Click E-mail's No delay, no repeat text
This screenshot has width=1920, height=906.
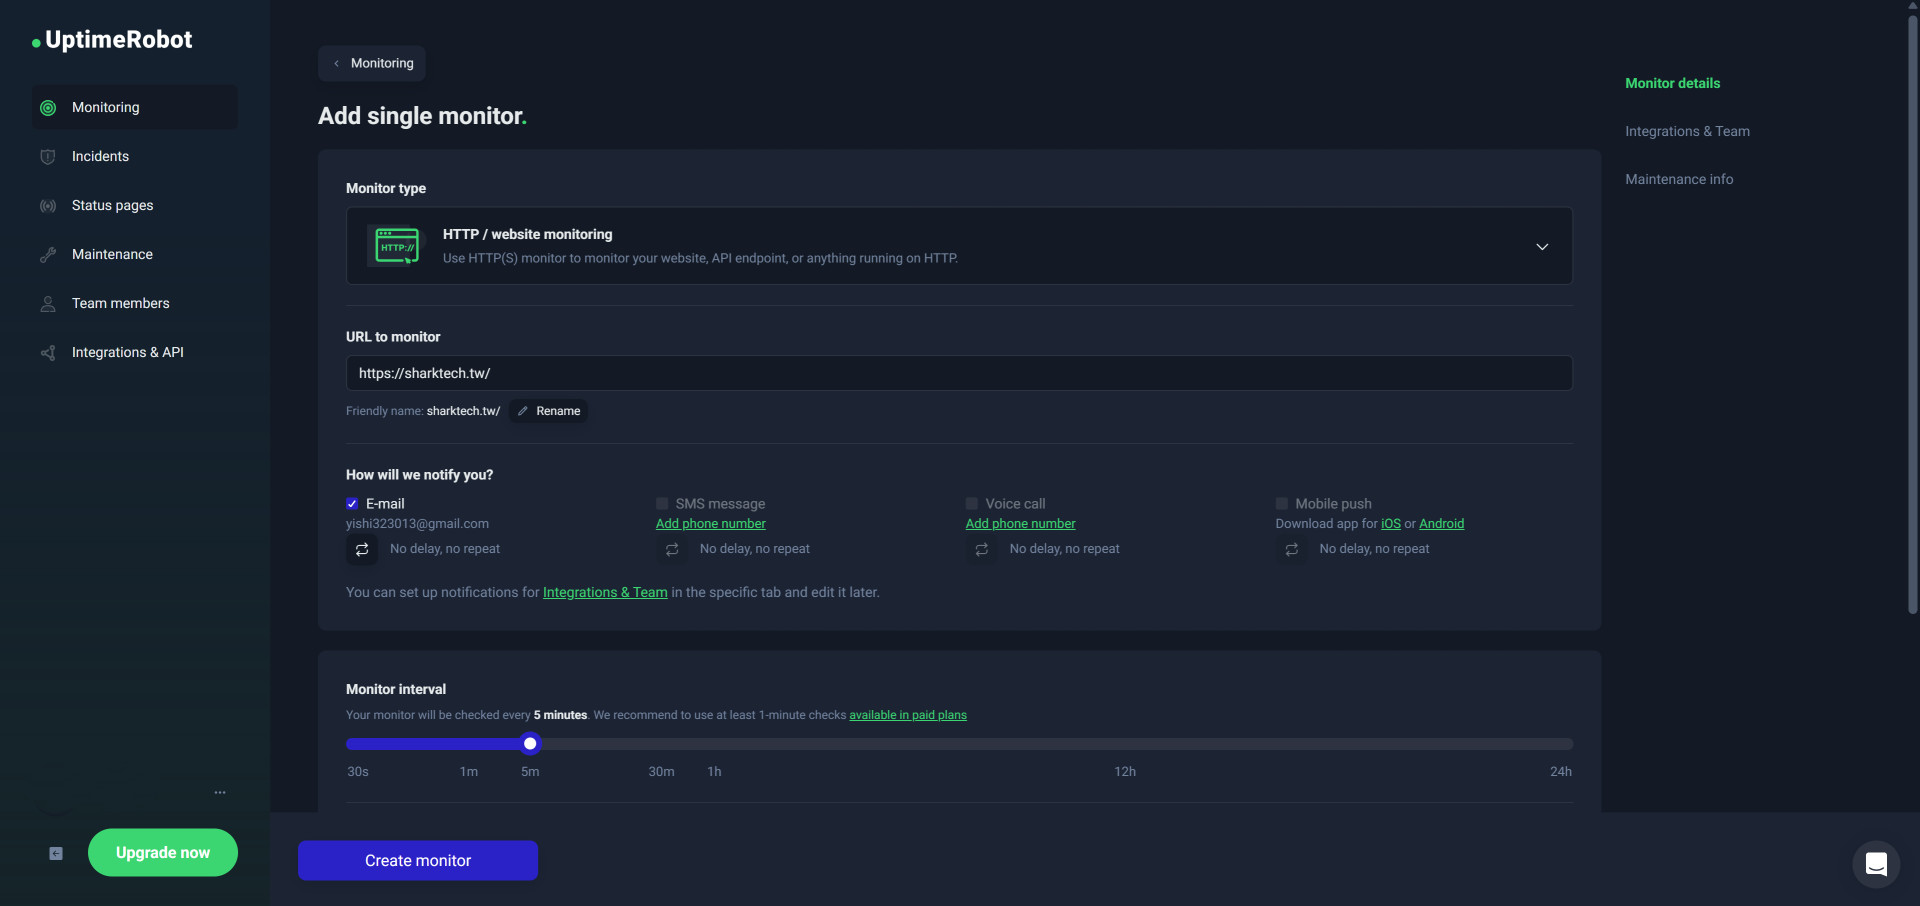pos(445,549)
